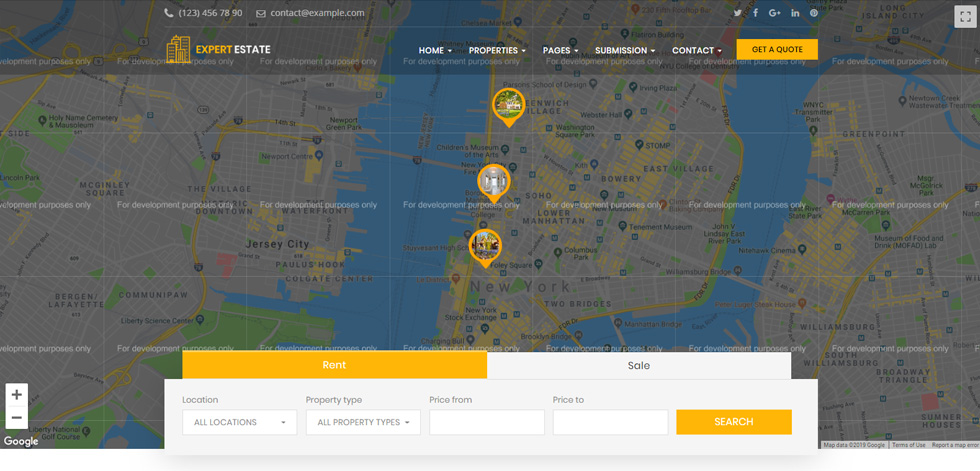Open the Properties menu

coord(497,50)
